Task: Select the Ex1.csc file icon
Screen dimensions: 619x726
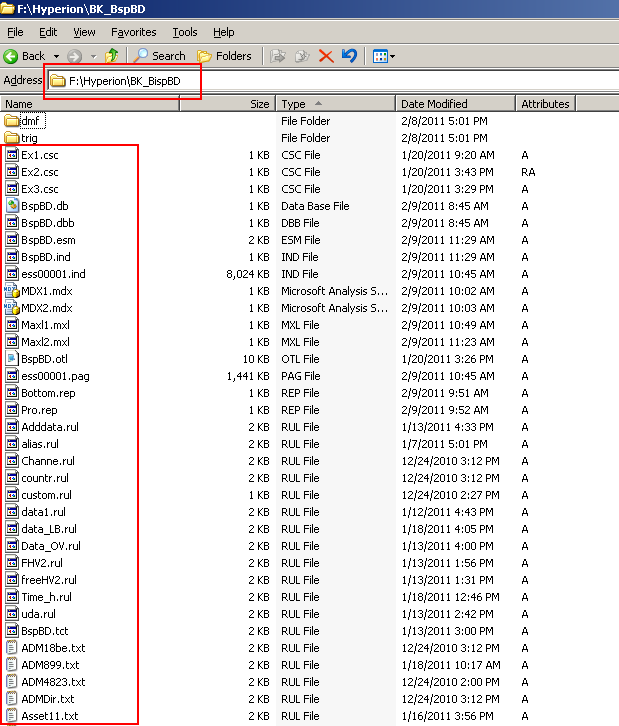Action: pos(12,155)
